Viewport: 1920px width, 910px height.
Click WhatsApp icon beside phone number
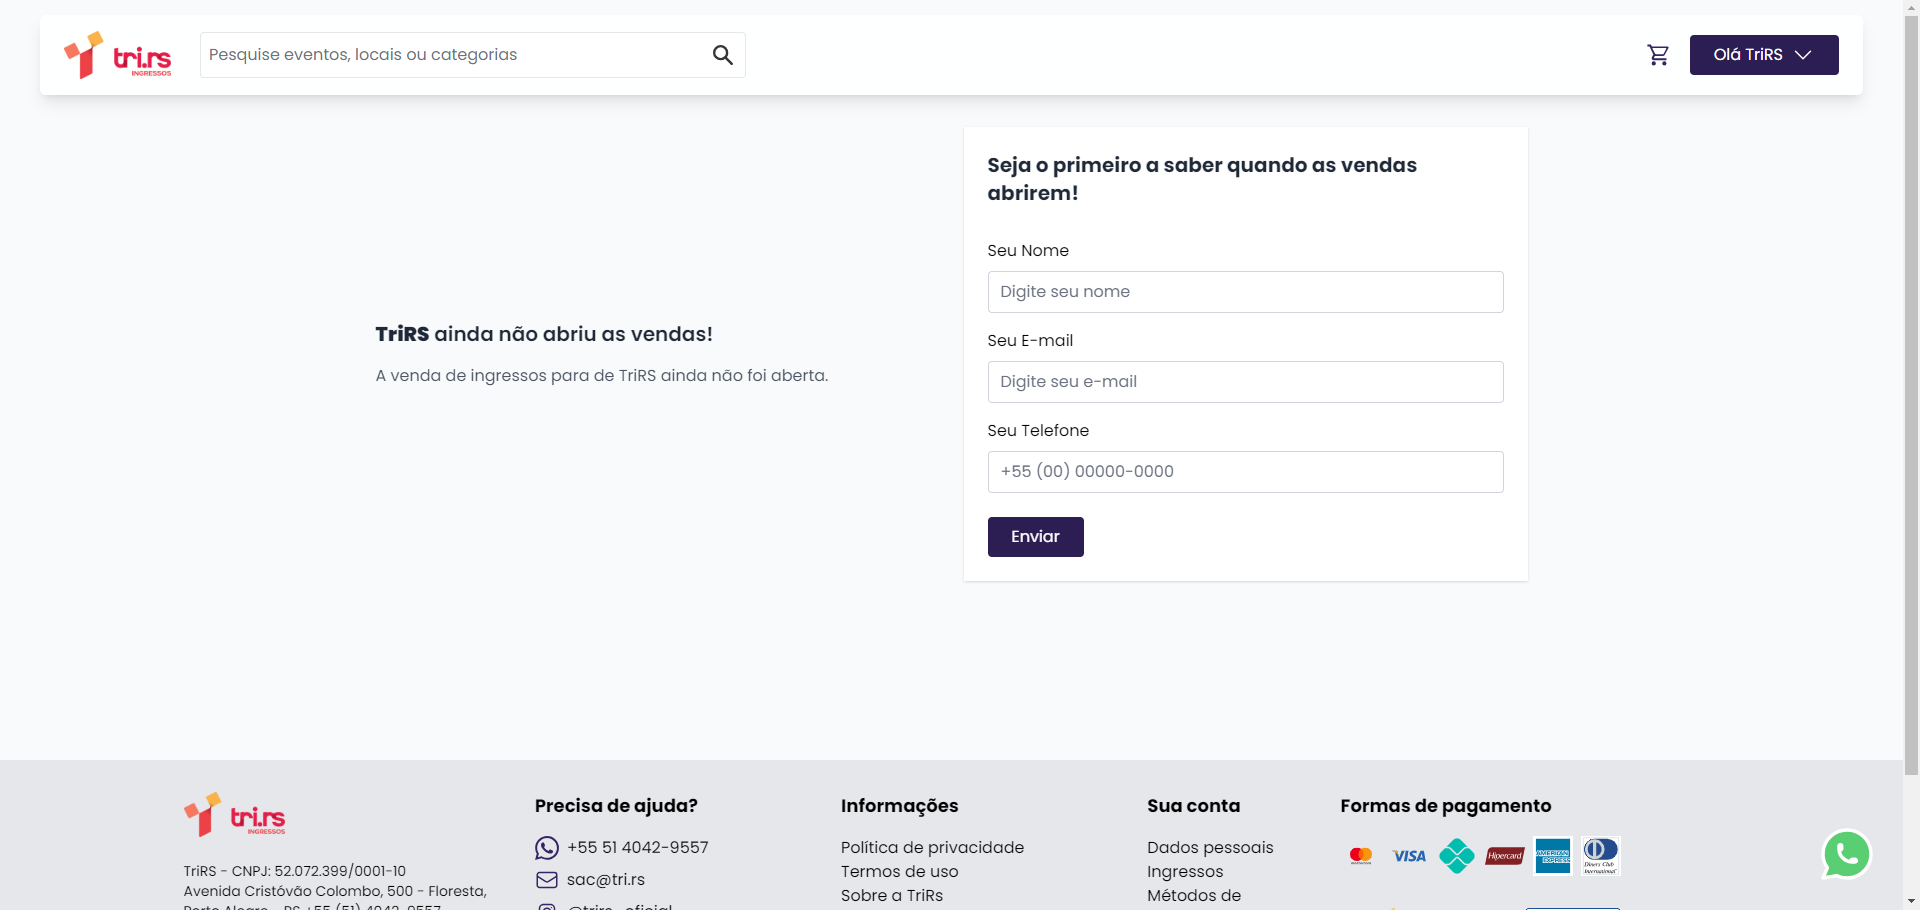547,848
